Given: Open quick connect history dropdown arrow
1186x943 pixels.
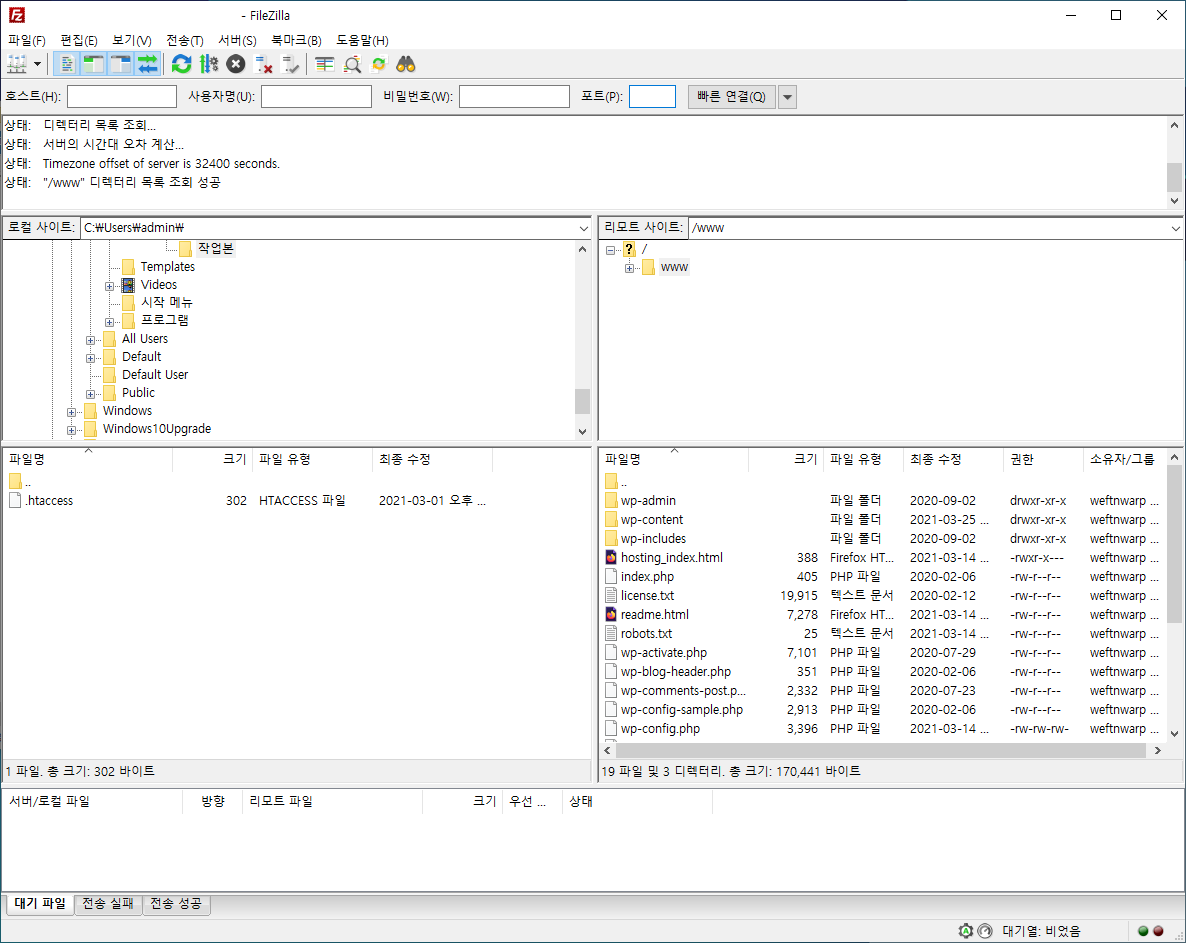Looking at the screenshot, I should click(787, 97).
